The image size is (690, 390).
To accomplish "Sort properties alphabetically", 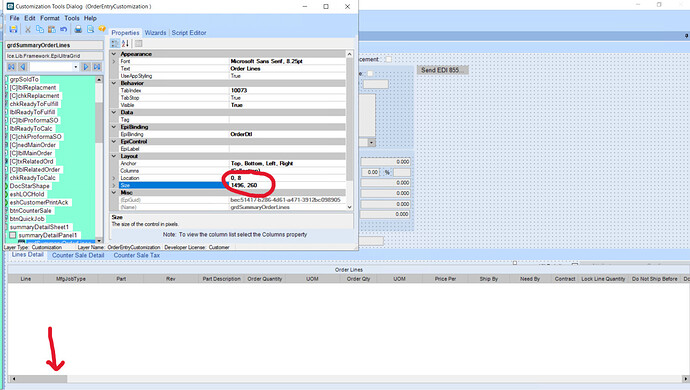I will point(125,43).
